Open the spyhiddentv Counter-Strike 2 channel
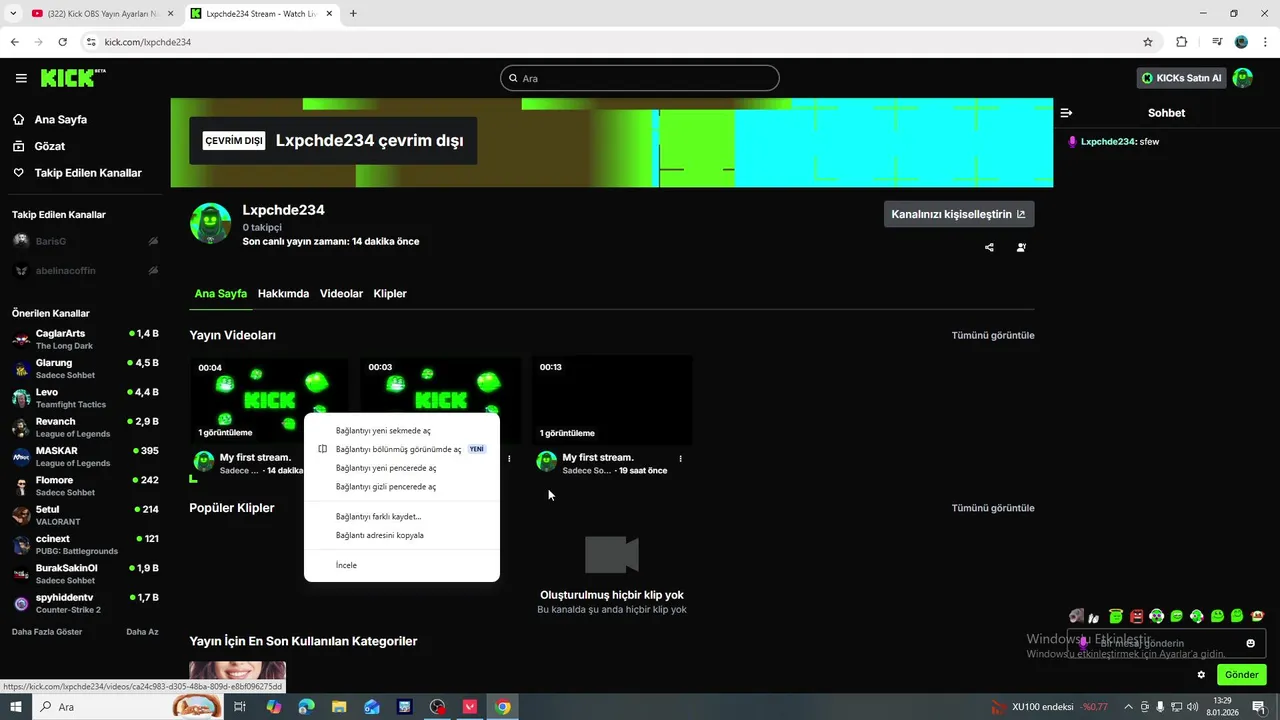This screenshot has height=720, width=1280. pos(85,603)
